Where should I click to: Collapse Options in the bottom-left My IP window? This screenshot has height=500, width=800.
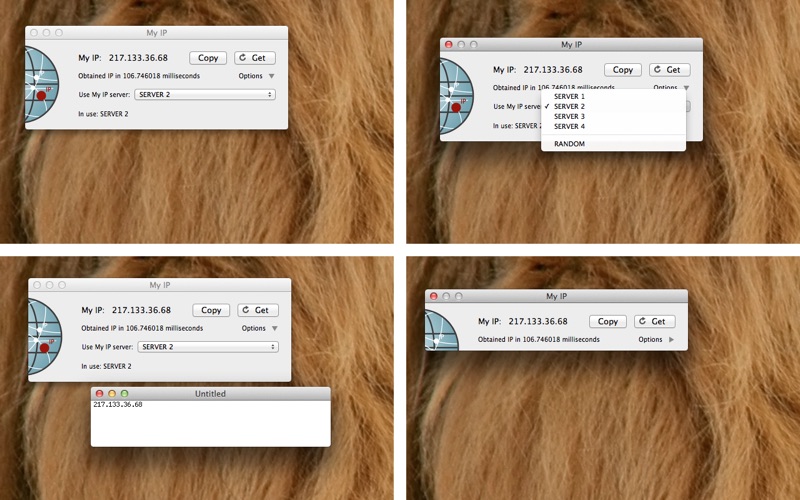pos(274,328)
